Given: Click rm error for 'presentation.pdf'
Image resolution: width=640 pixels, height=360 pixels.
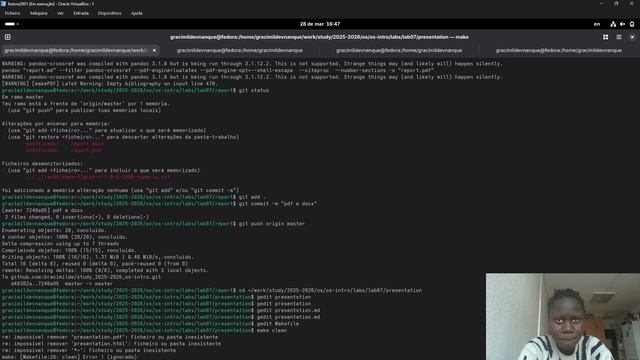Looking at the screenshot, I should coord(110,337).
